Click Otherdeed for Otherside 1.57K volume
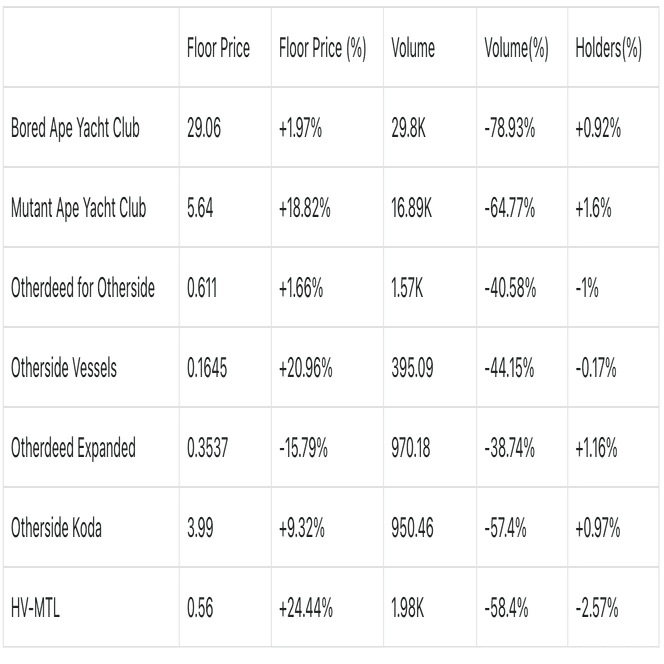 [x=408, y=289]
